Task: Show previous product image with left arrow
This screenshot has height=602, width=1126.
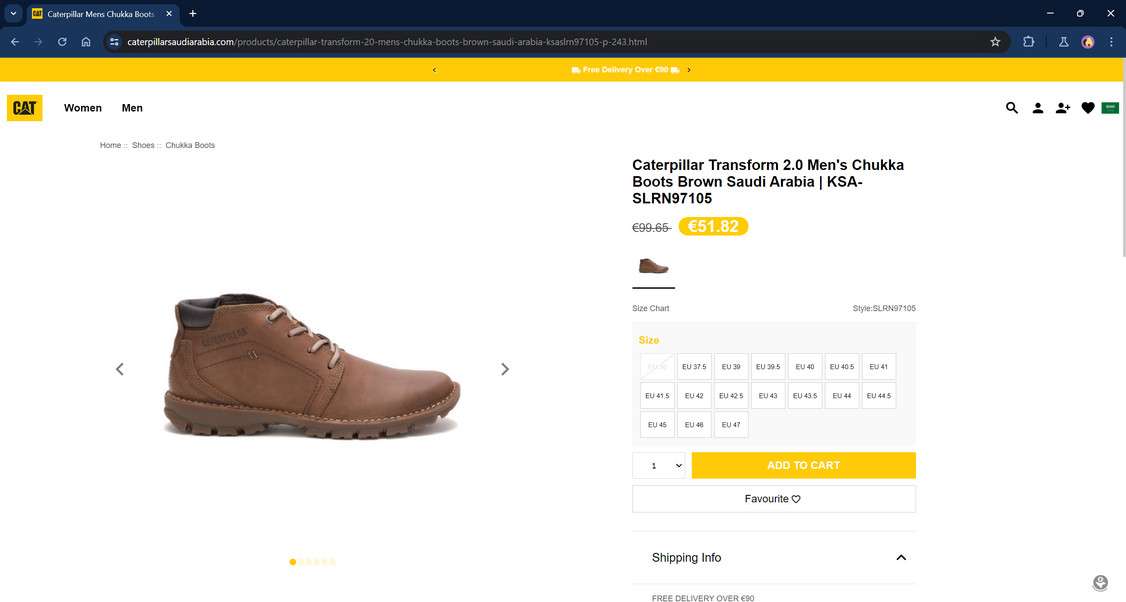Action: 120,369
